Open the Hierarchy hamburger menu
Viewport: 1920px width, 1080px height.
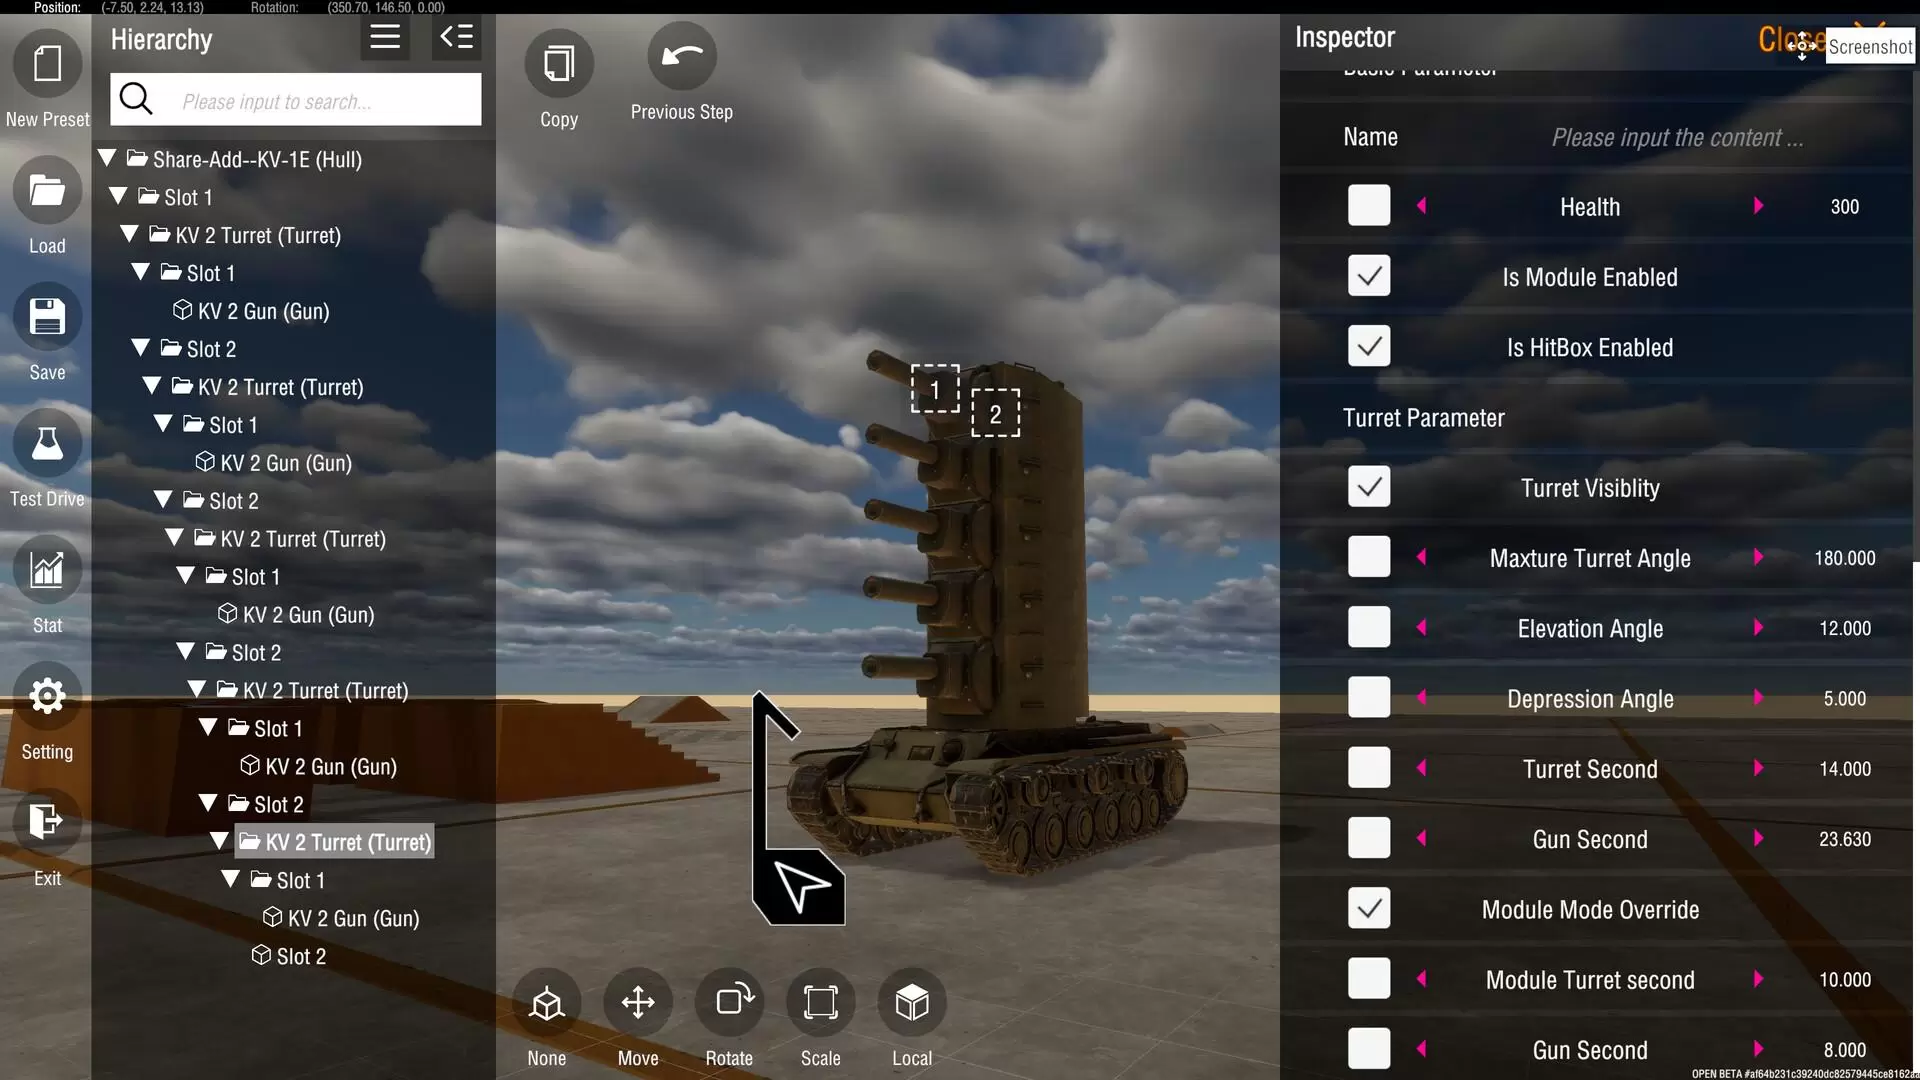(x=385, y=38)
